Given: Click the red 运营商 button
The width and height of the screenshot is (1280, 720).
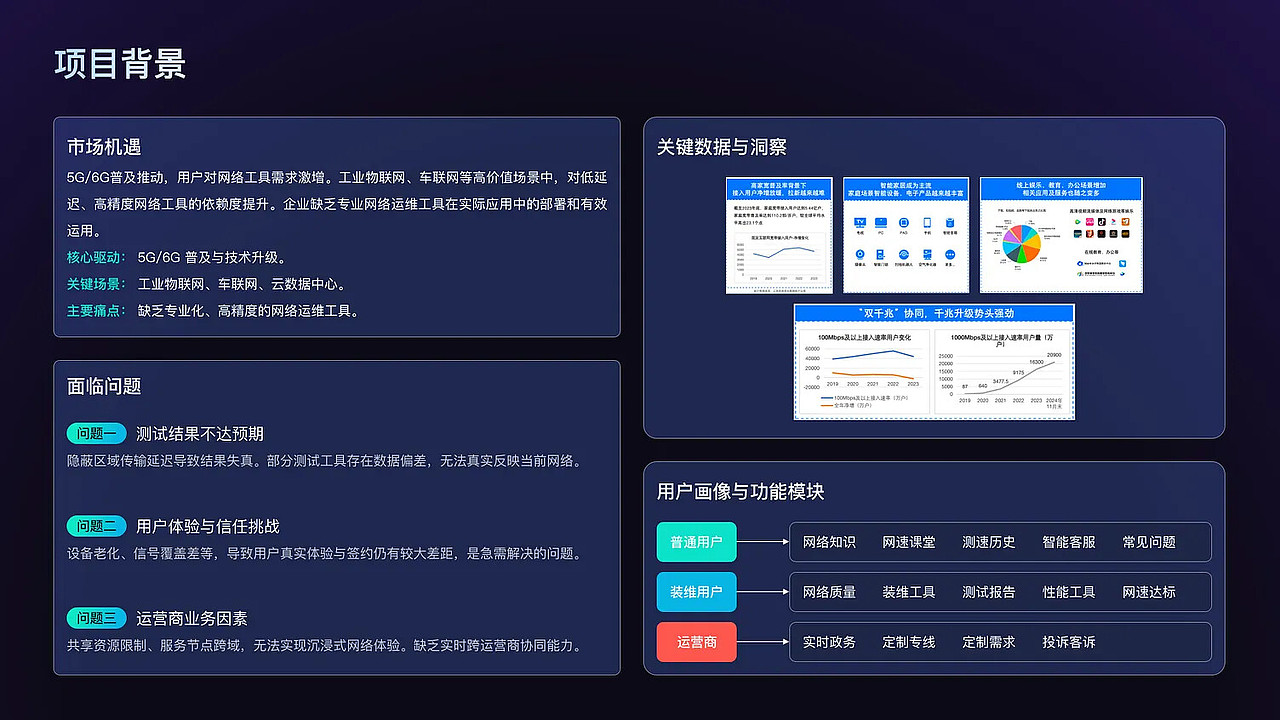Looking at the screenshot, I should (696, 642).
